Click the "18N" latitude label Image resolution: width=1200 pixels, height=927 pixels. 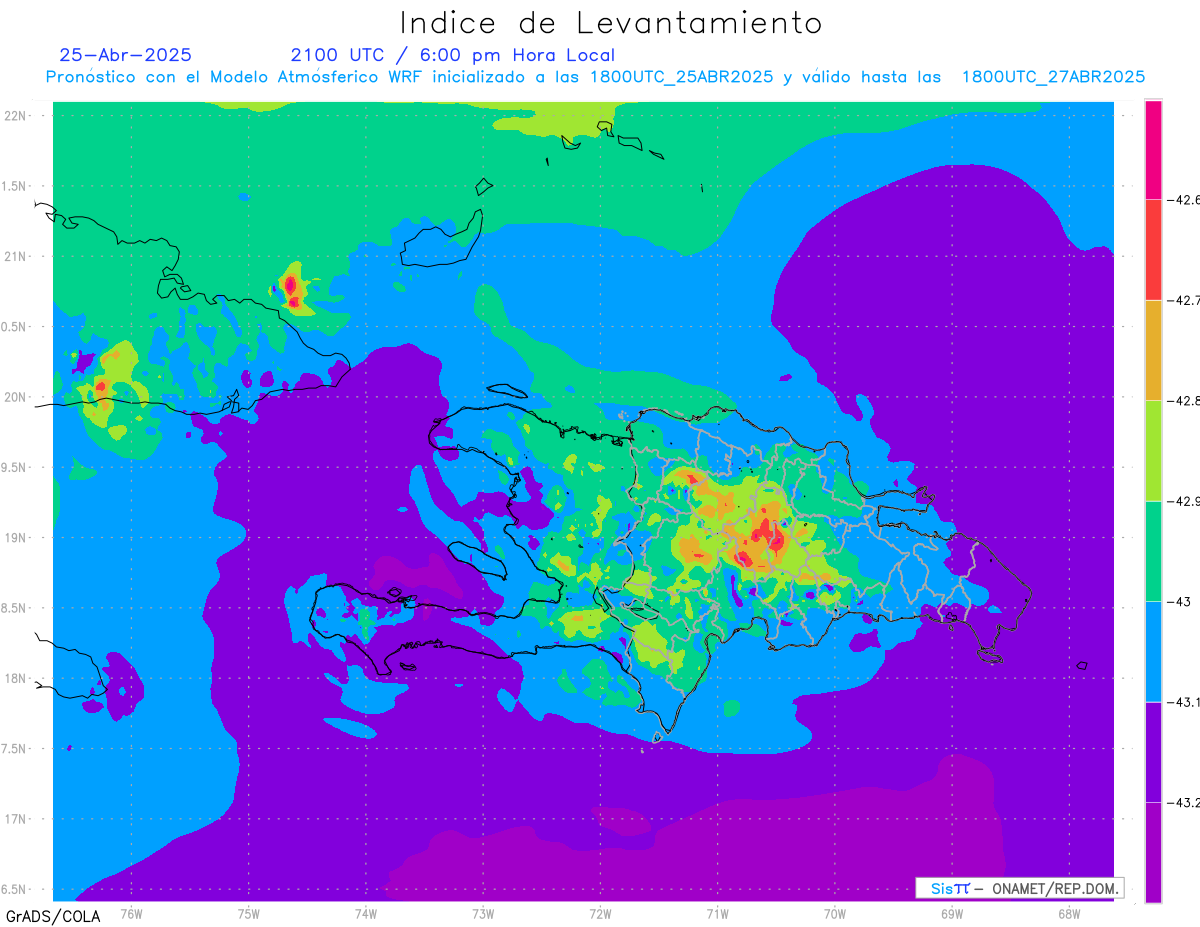pyautogui.click(x=16, y=679)
